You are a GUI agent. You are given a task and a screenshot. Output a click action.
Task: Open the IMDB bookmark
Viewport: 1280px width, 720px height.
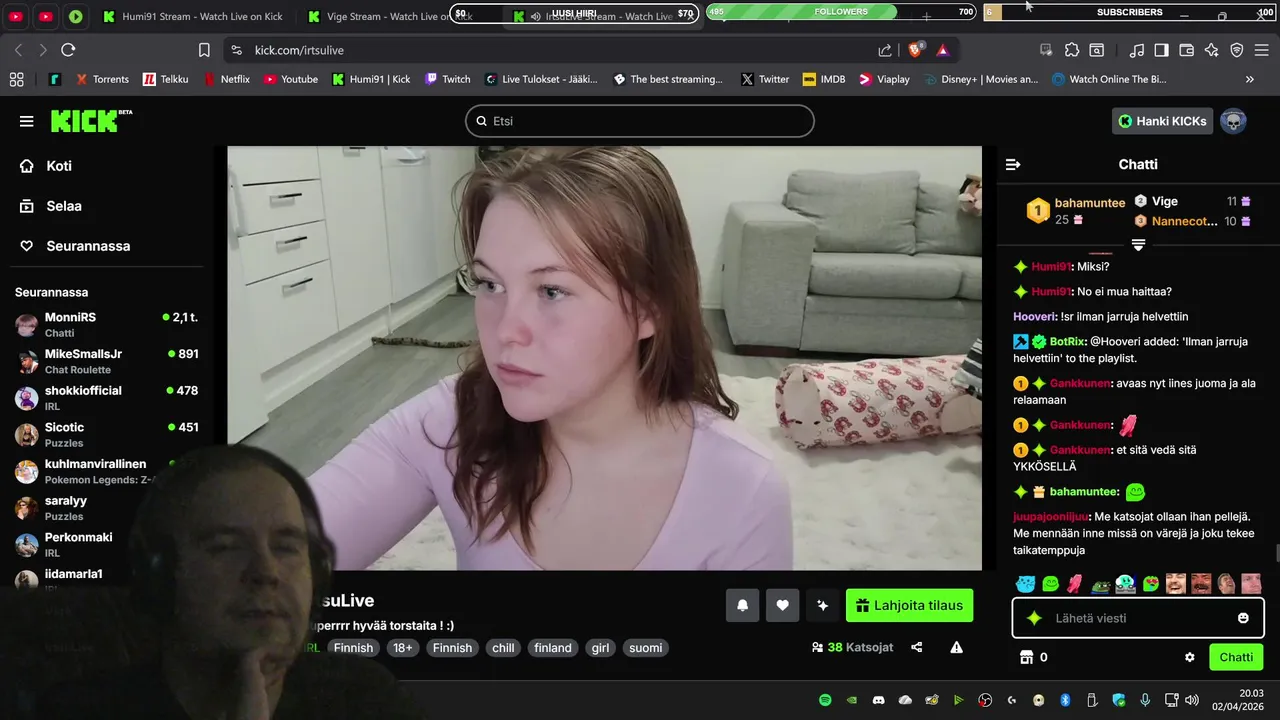point(823,79)
